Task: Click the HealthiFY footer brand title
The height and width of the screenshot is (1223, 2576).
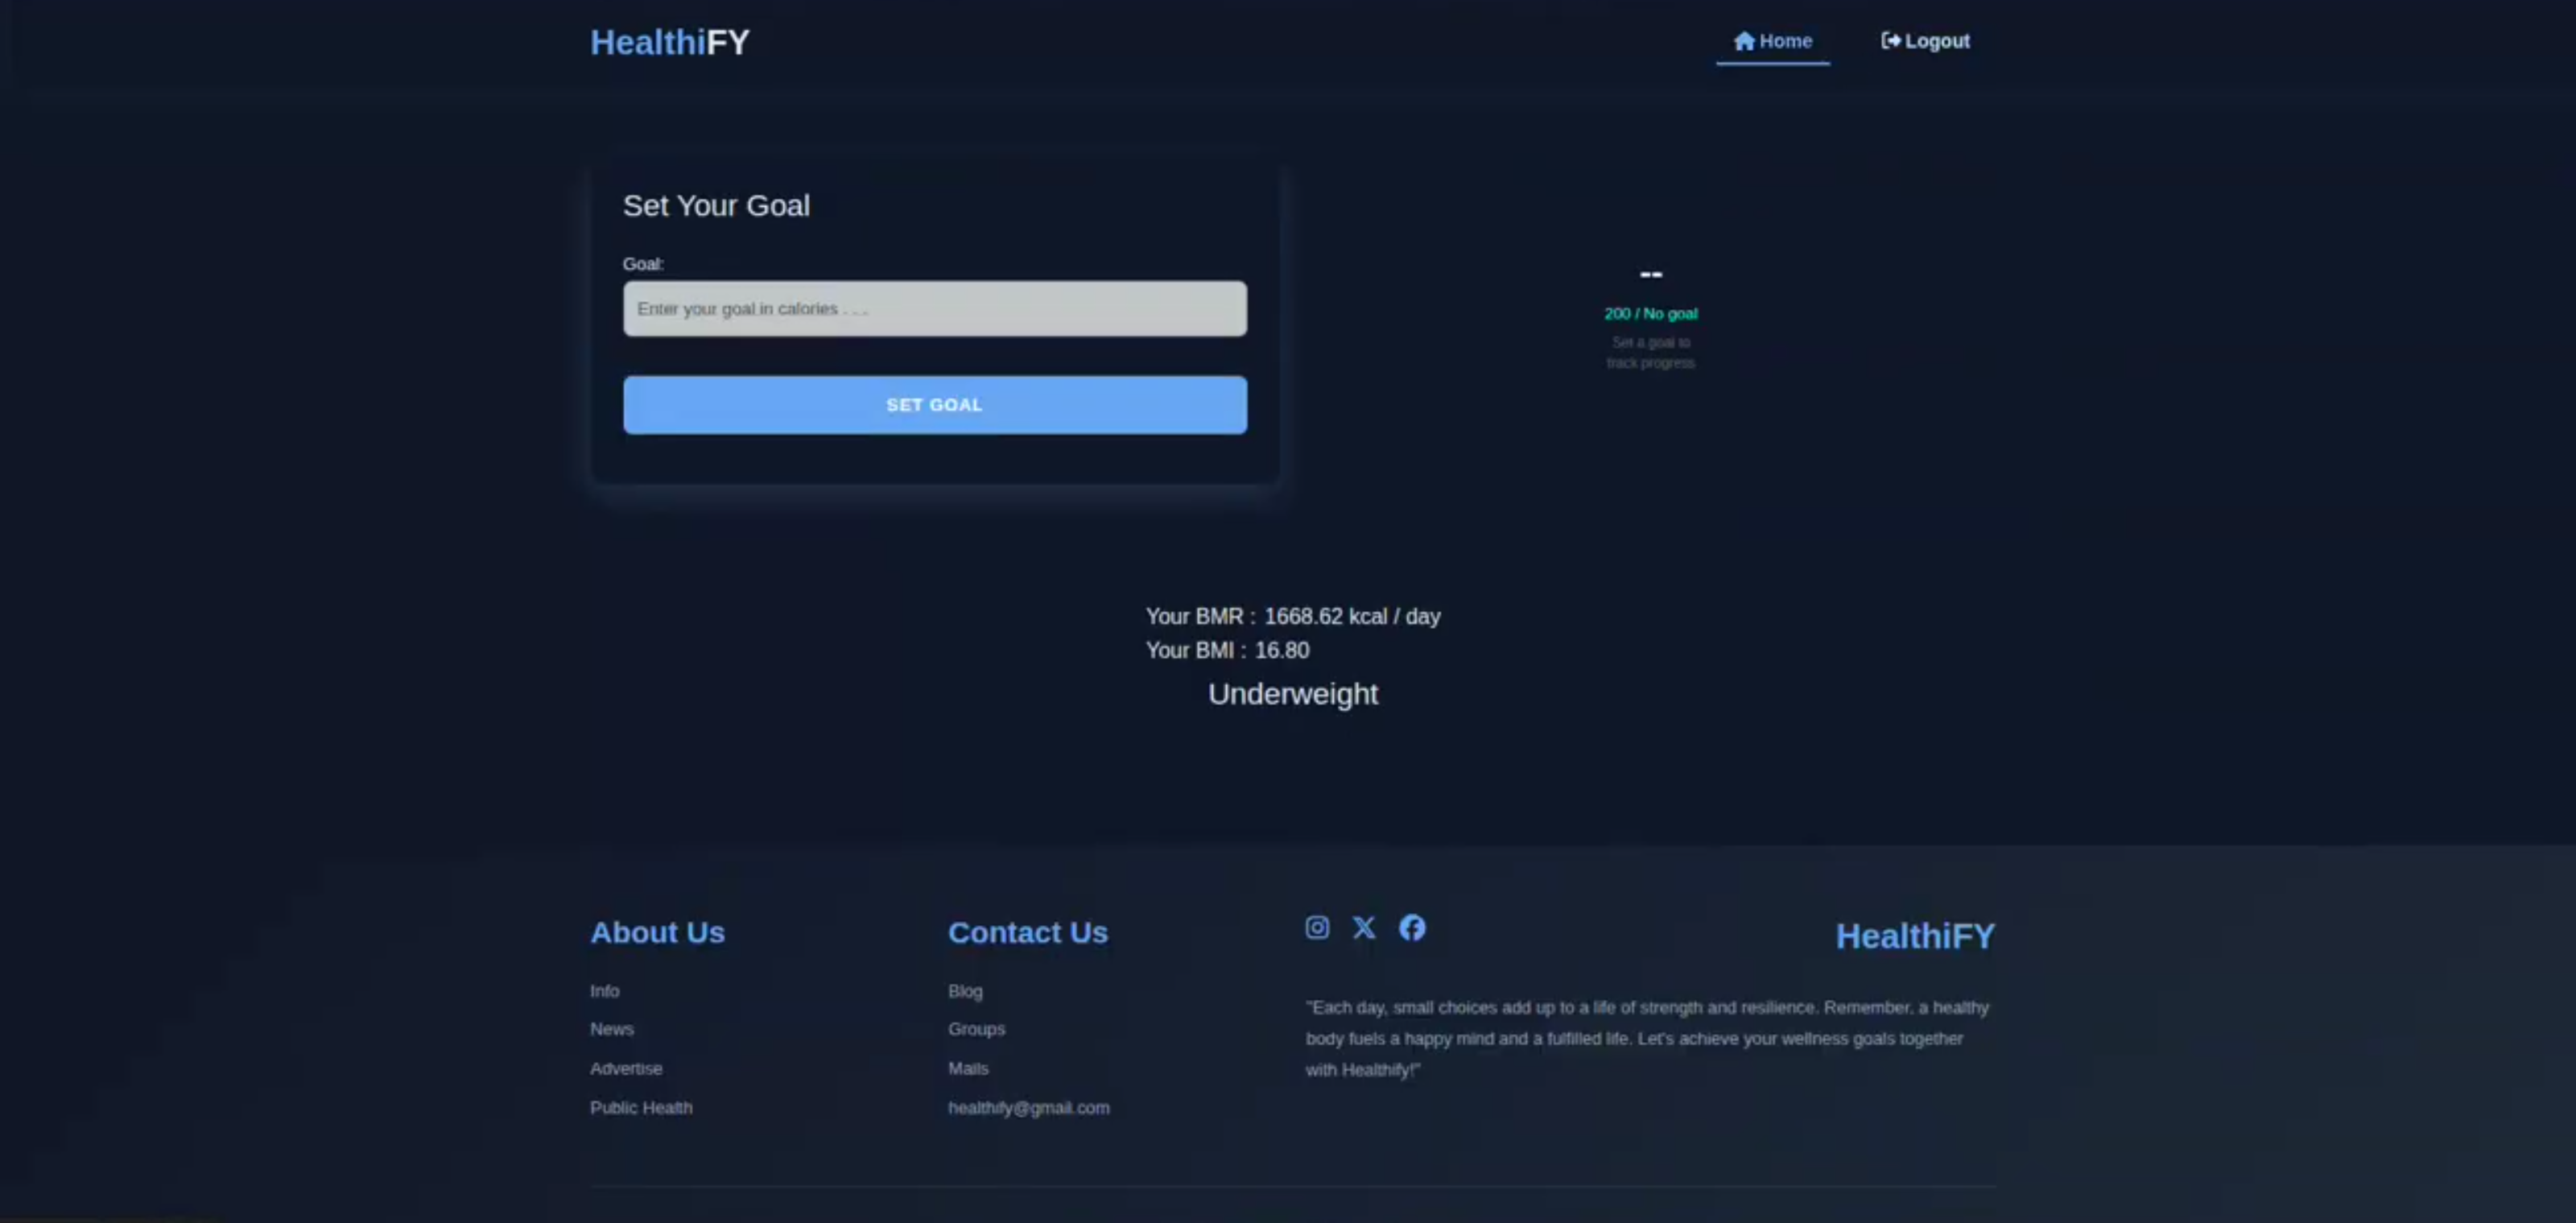Action: (1915, 936)
